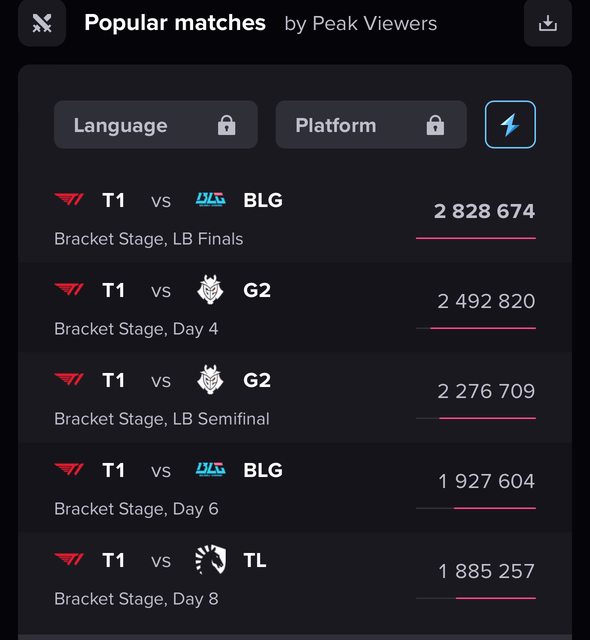This screenshot has width=590, height=640.
Task: Click the G2 logo in LB Semifinal match
Action: click(210, 380)
